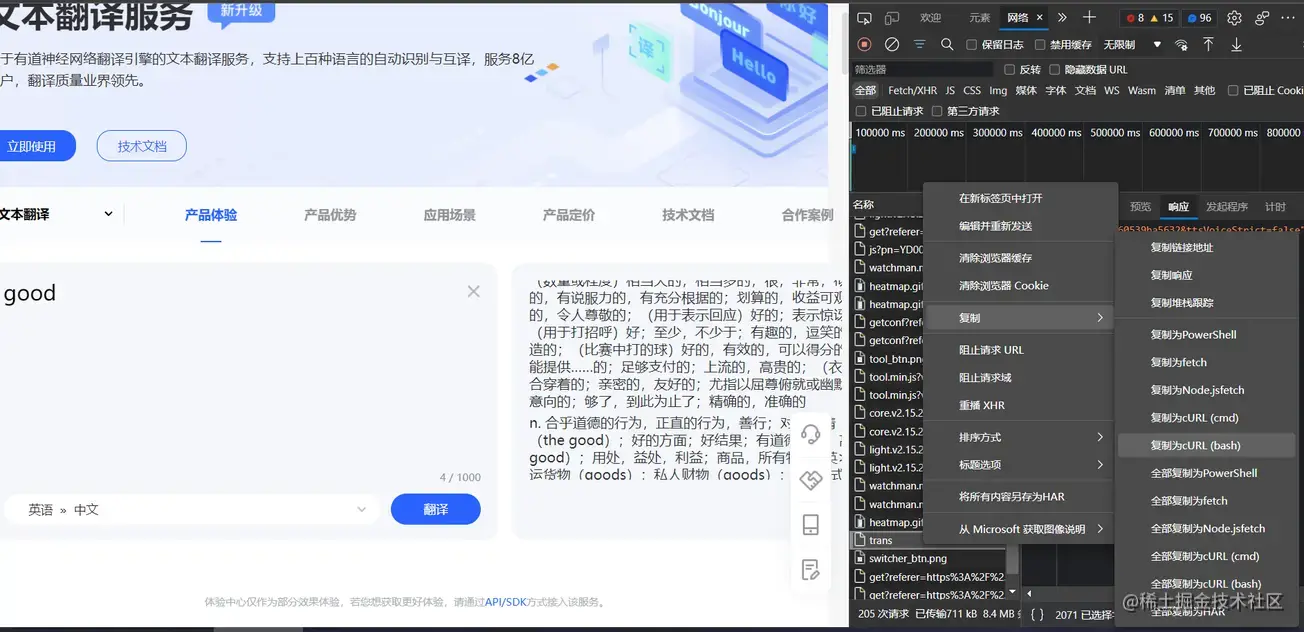Open DevTools settings gear

point(1234,18)
